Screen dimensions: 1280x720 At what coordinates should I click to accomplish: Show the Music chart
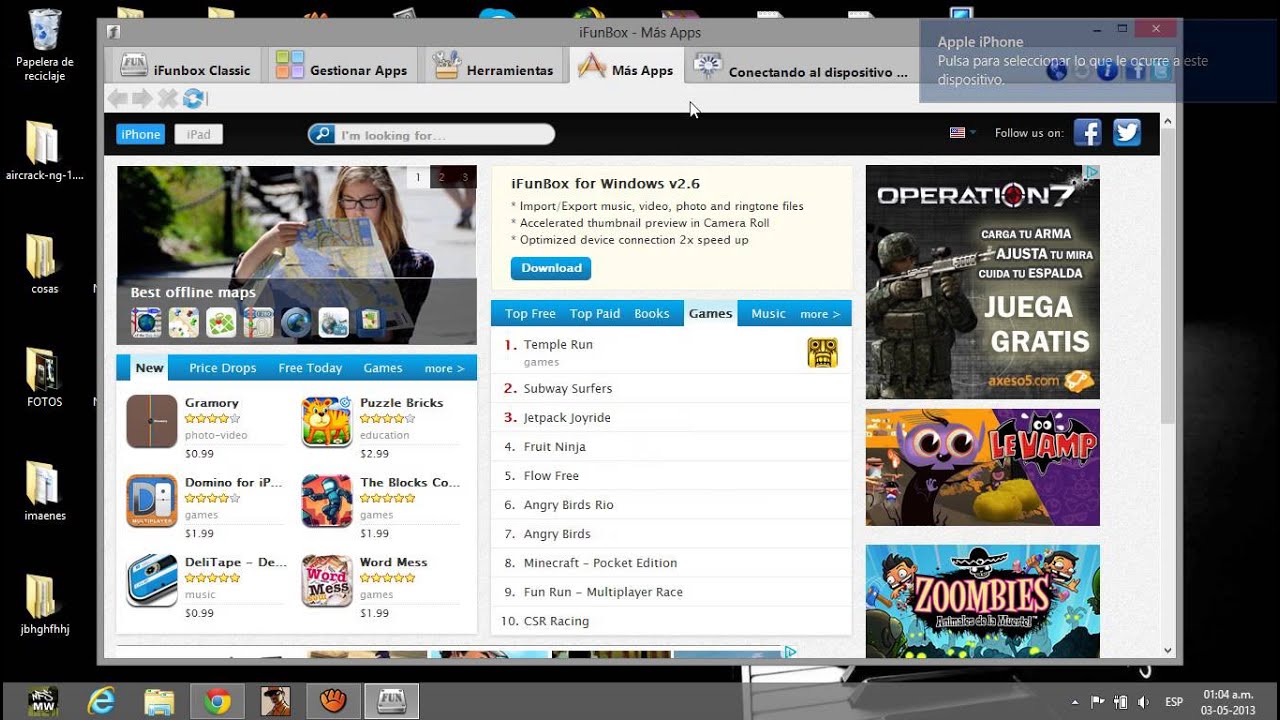click(x=768, y=313)
